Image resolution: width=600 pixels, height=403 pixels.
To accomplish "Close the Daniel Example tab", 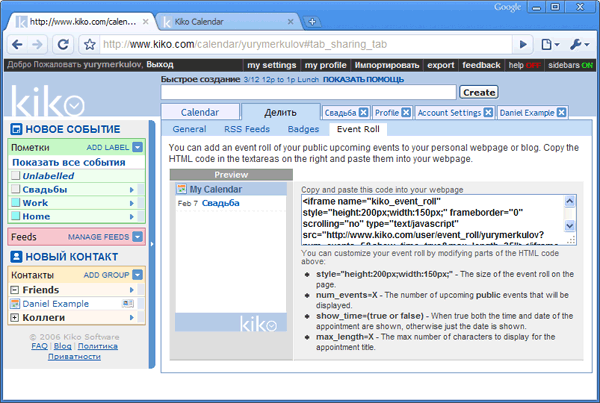I will [x=561, y=113].
